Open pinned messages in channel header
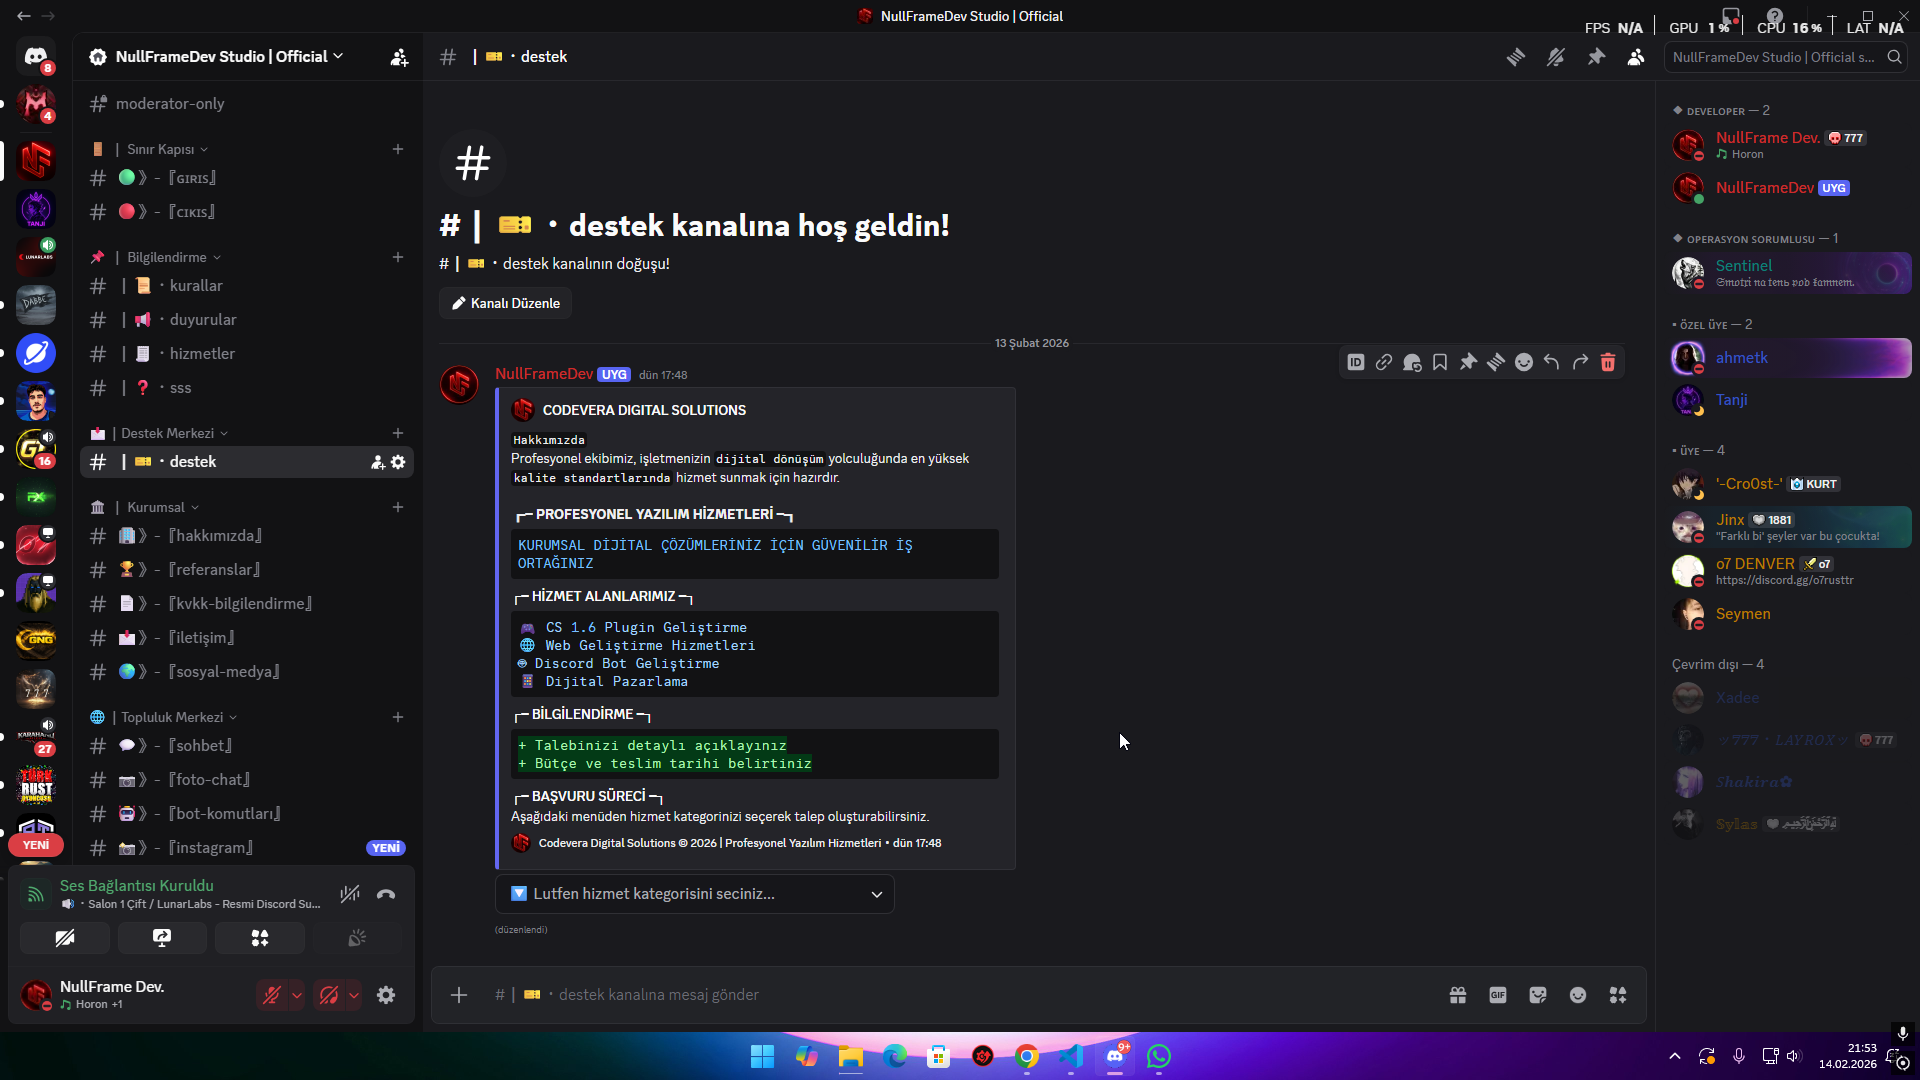1920x1080 pixels. [1596, 57]
